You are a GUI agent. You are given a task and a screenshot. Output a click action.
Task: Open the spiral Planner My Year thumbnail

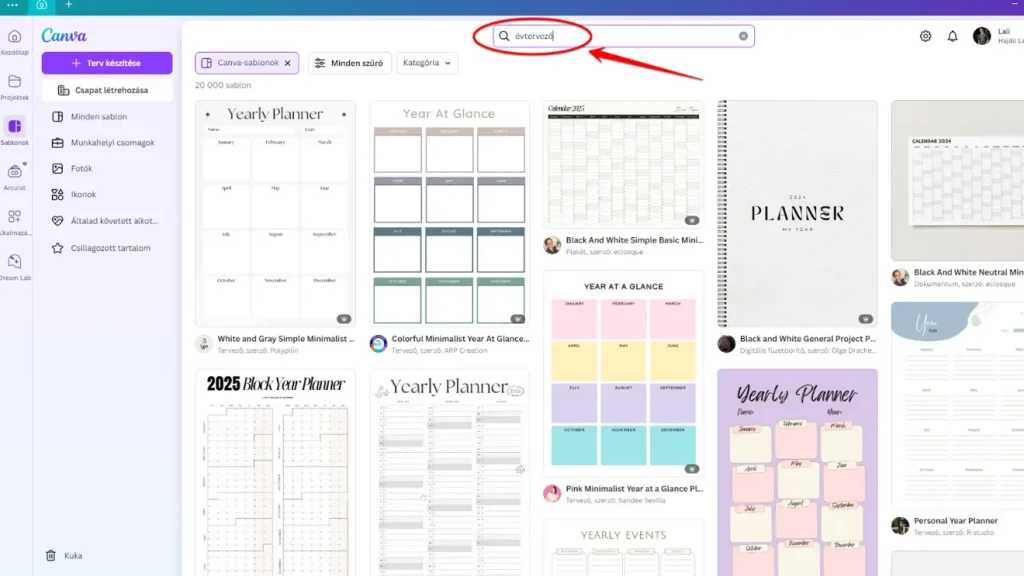[x=797, y=214]
